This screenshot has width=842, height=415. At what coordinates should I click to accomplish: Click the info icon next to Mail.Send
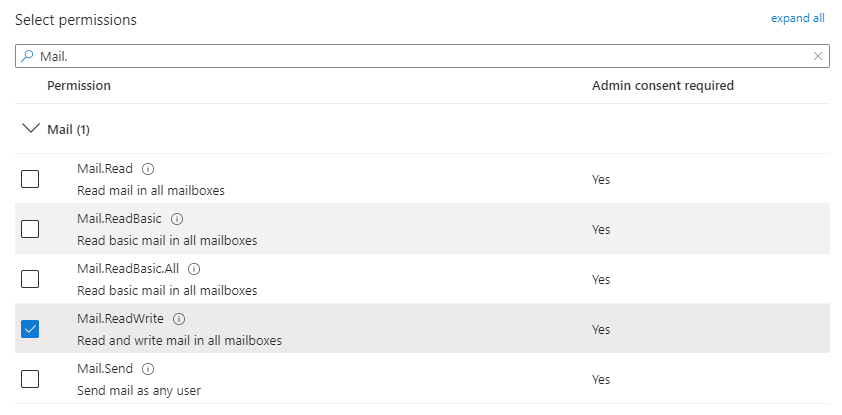click(148, 369)
